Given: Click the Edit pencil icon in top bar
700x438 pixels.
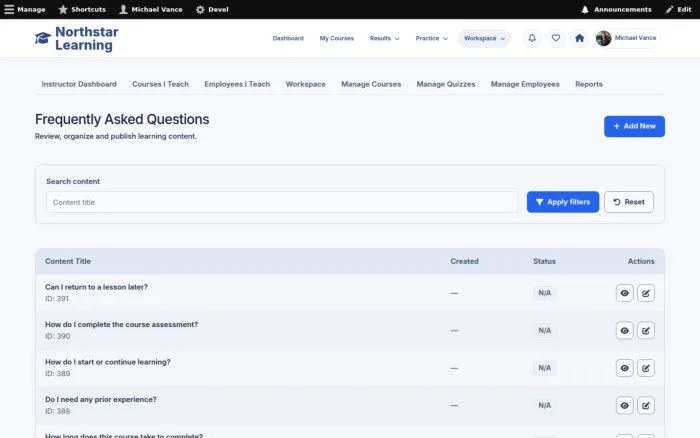Looking at the screenshot, I should click(669, 9).
